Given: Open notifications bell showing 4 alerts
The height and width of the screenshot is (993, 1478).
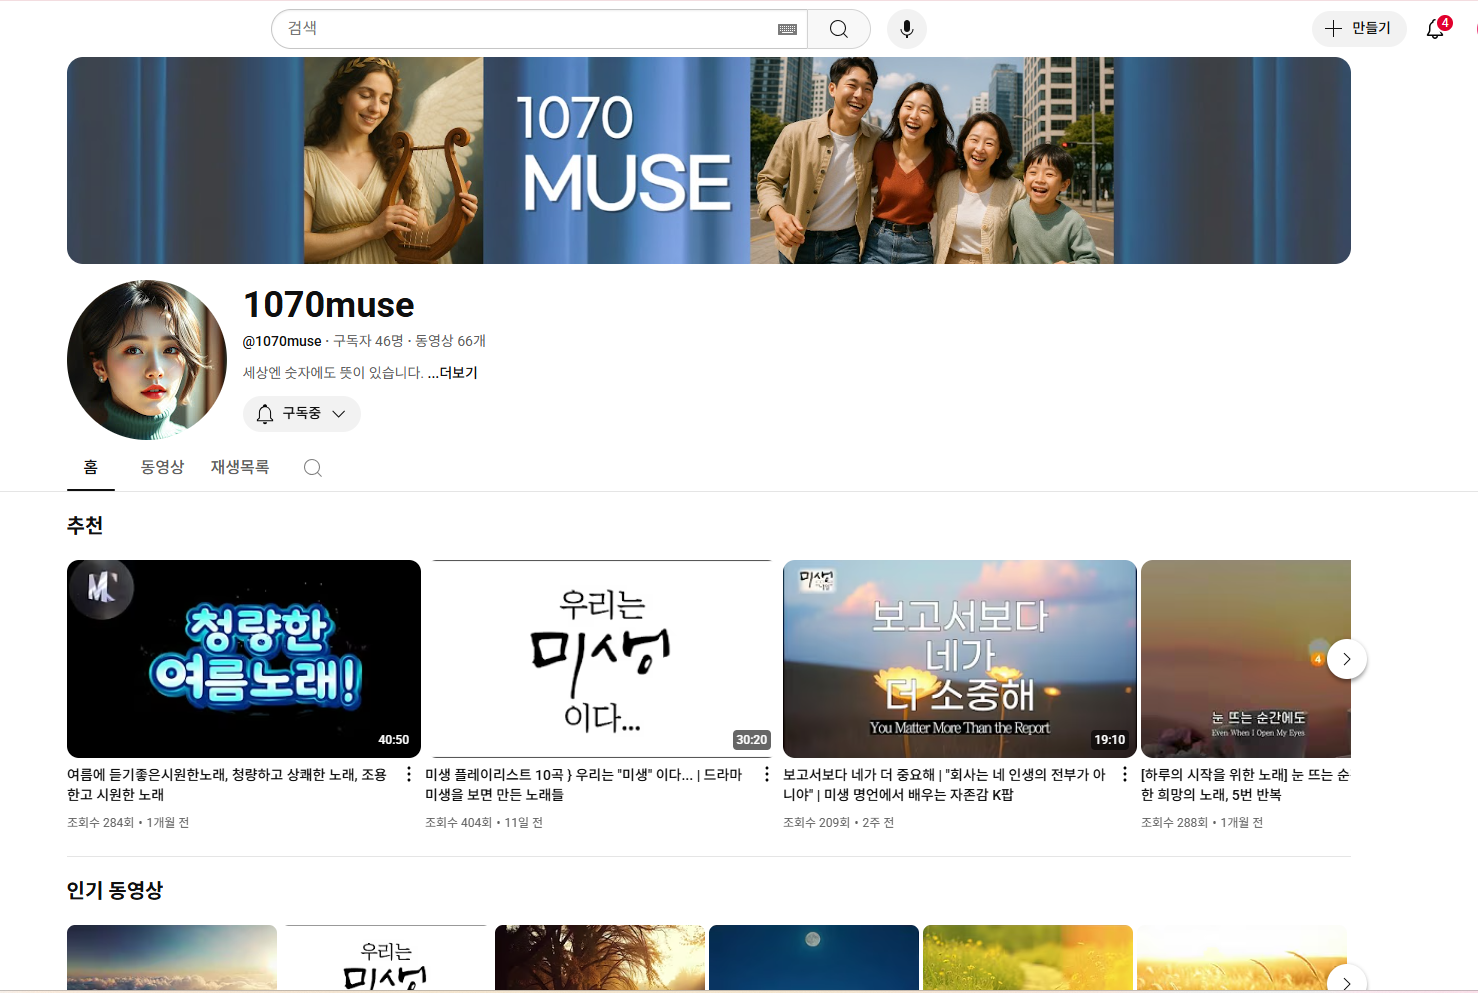Looking at the screenshot, I should point(1436,28).
